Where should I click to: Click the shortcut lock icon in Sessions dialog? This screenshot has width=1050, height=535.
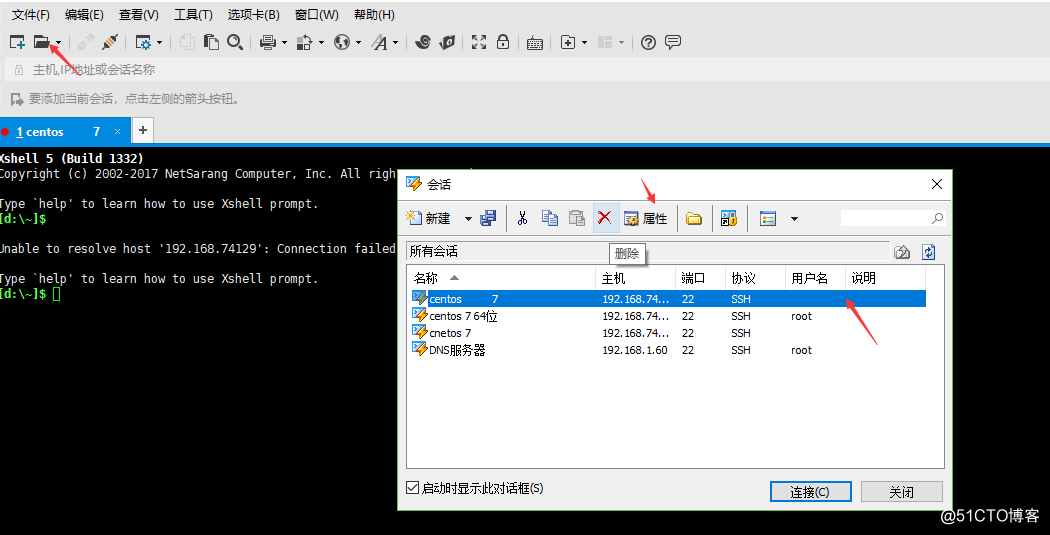coord(729,218)
